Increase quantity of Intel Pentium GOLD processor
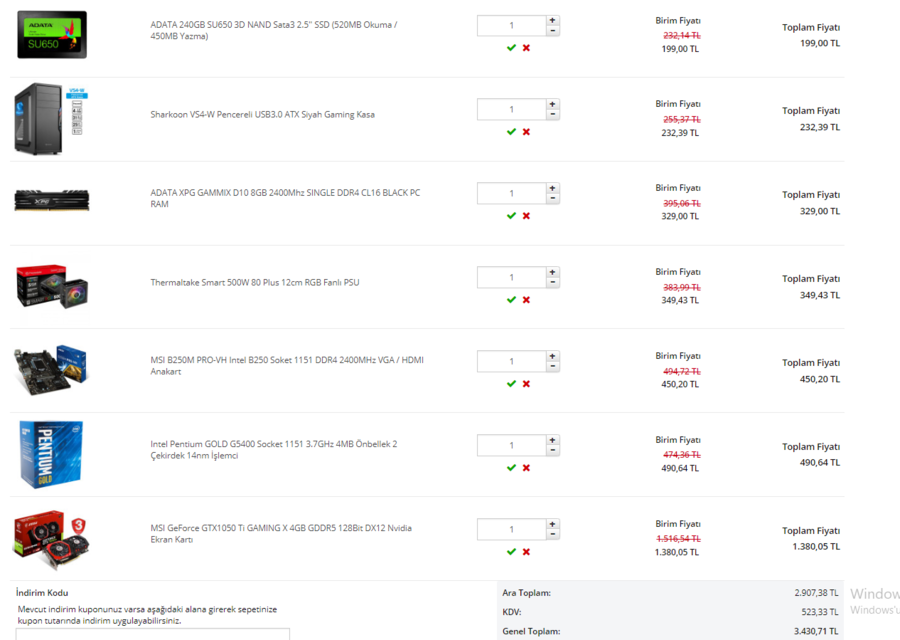 click(x=552, y=440)
